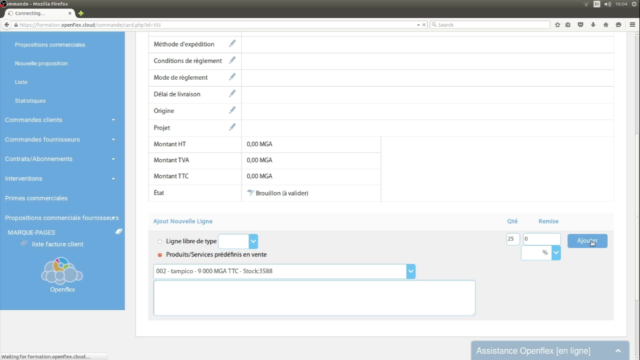Click the pencil next to Mode de règlement
640x360 pixels.
click(232, 77)
